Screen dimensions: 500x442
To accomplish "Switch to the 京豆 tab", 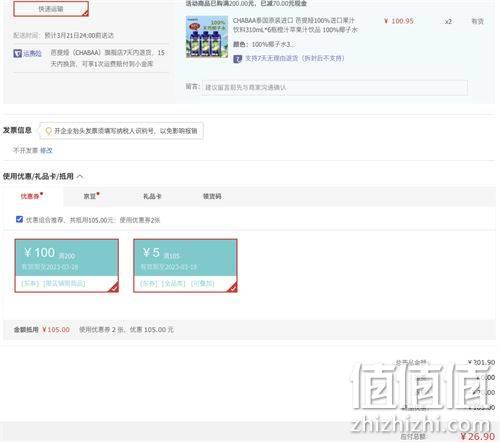I will click(91, 196).
